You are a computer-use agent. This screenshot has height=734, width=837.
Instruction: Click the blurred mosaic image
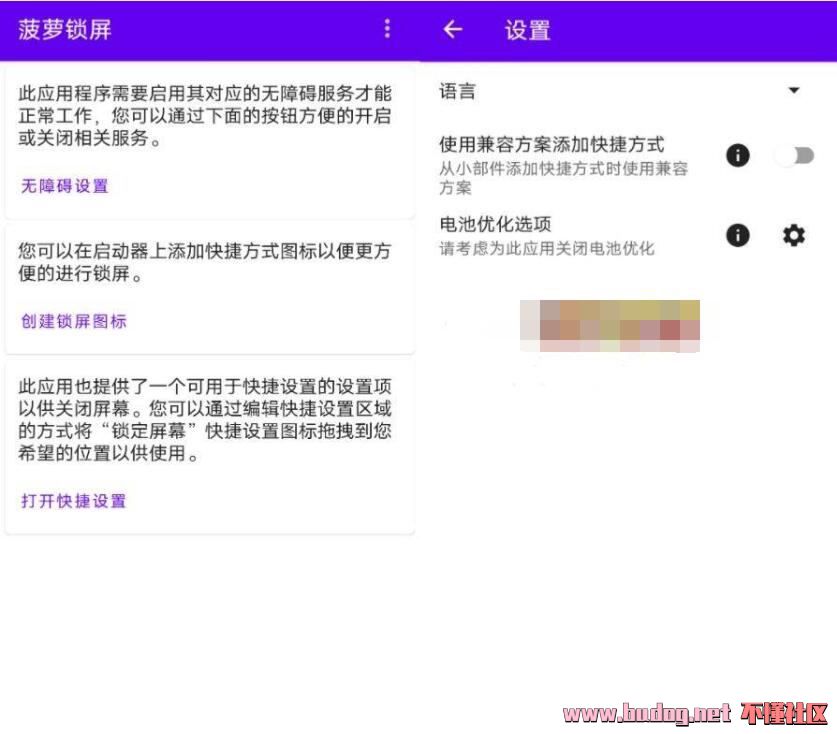click(610, 325)
